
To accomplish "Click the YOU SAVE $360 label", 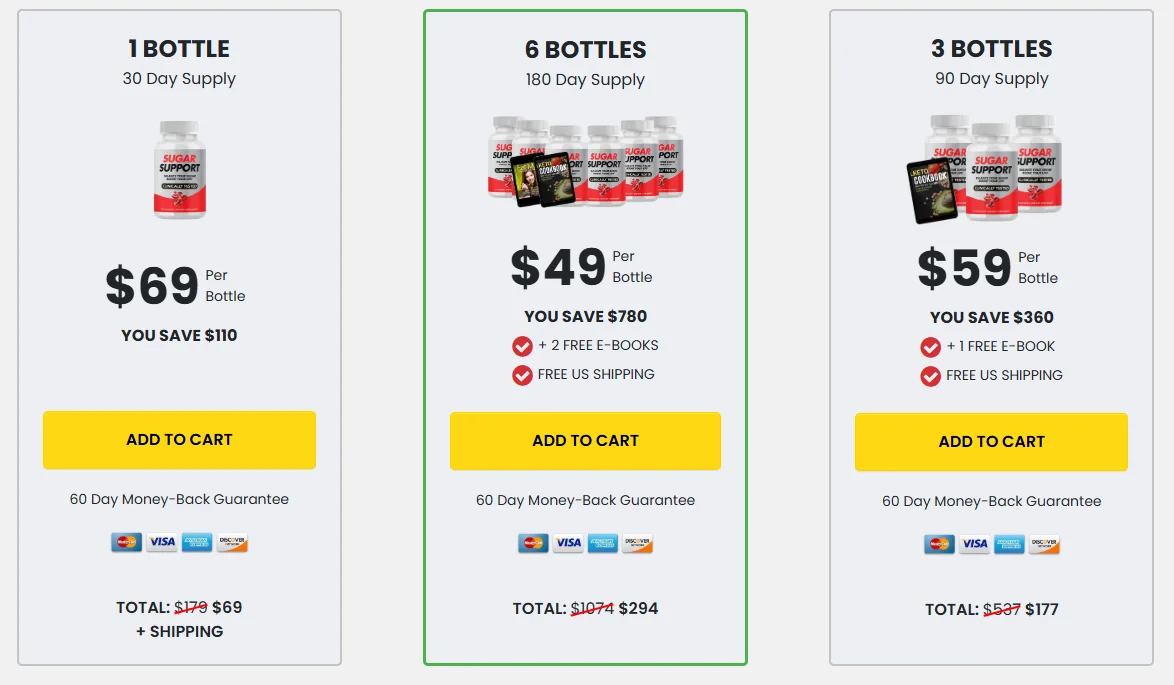I will coord(991,317).
